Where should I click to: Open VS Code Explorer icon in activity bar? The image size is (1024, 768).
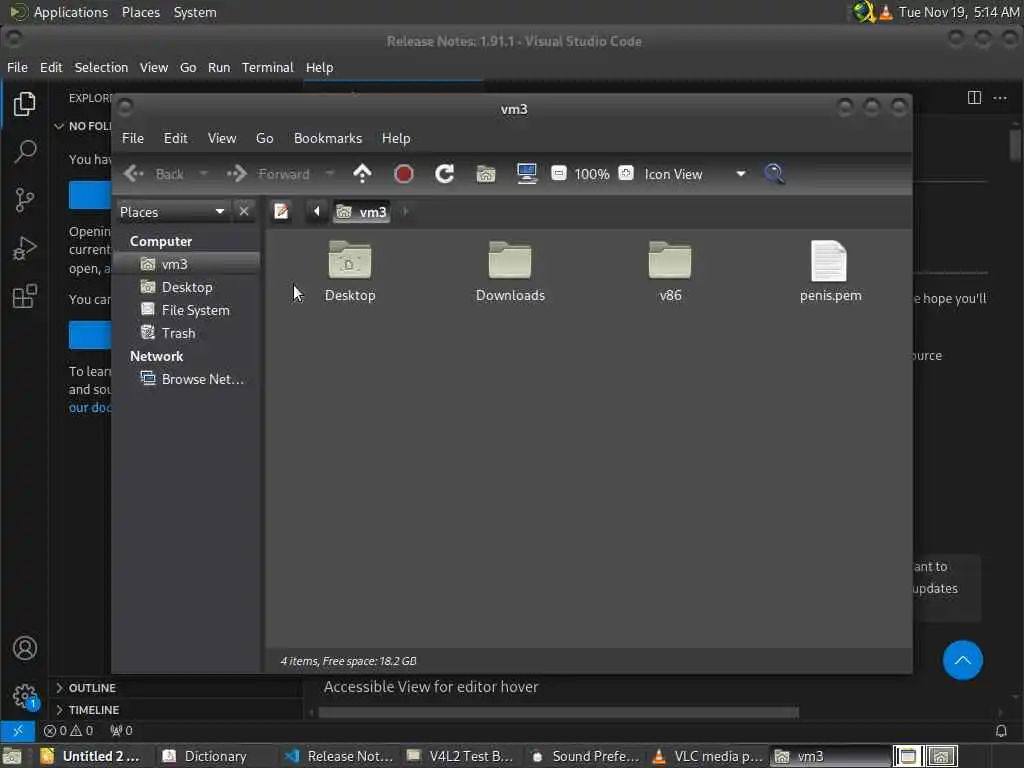24,104
